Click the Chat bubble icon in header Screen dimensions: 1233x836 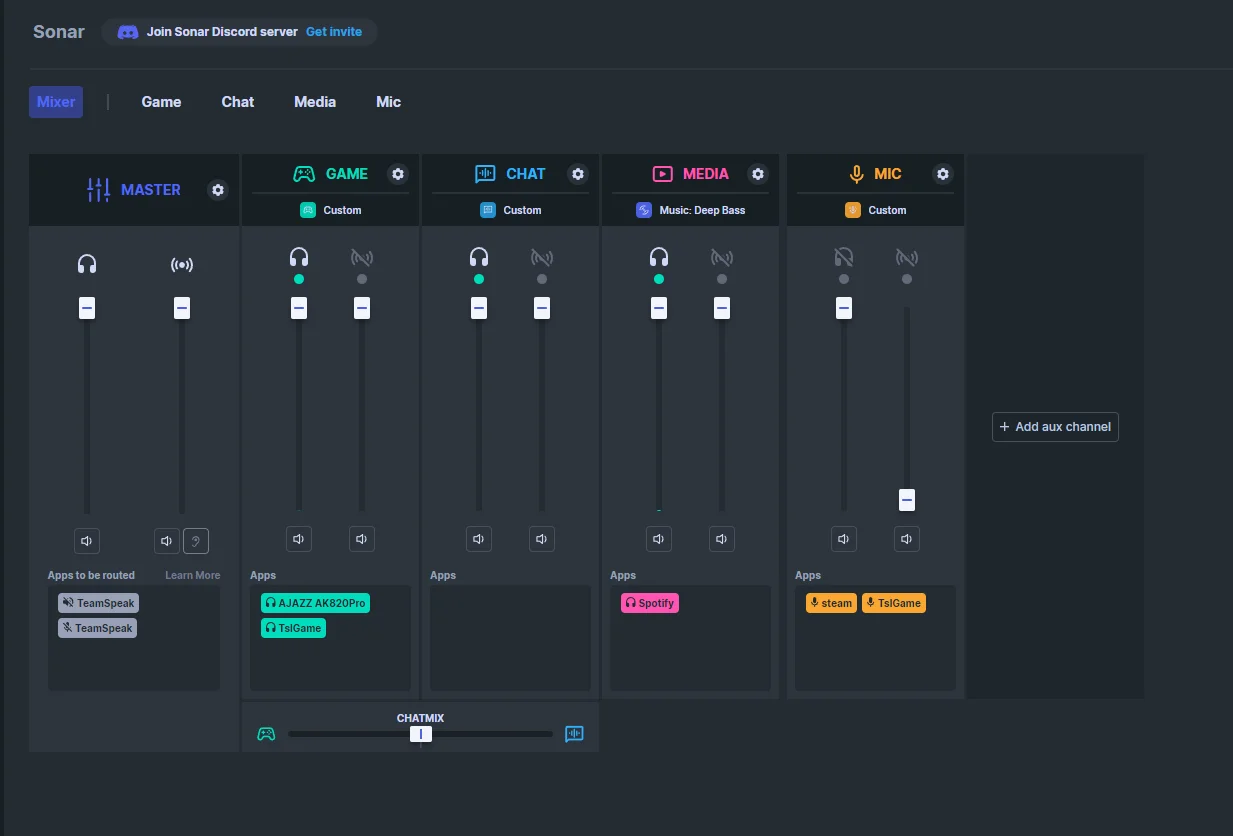[x=485, y=174]
